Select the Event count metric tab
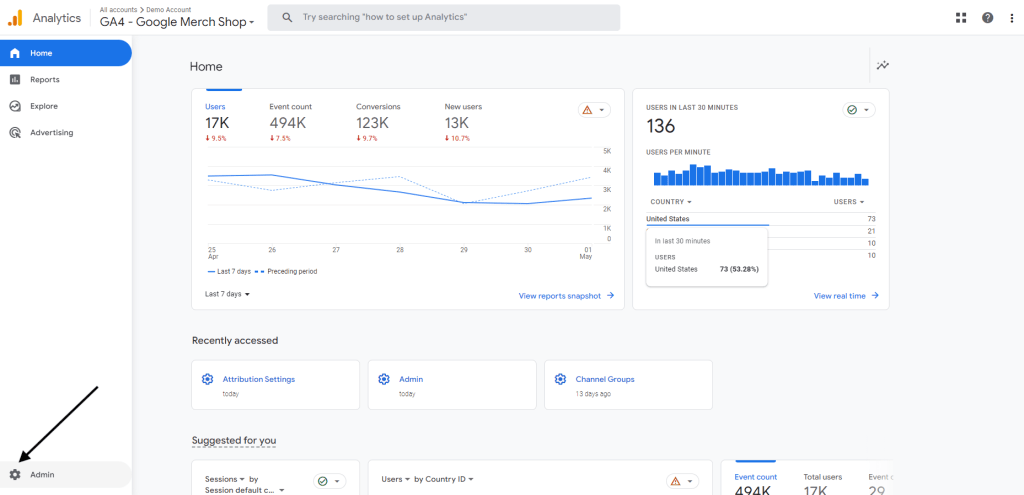Screen dimensions: 1024x495 290,117
